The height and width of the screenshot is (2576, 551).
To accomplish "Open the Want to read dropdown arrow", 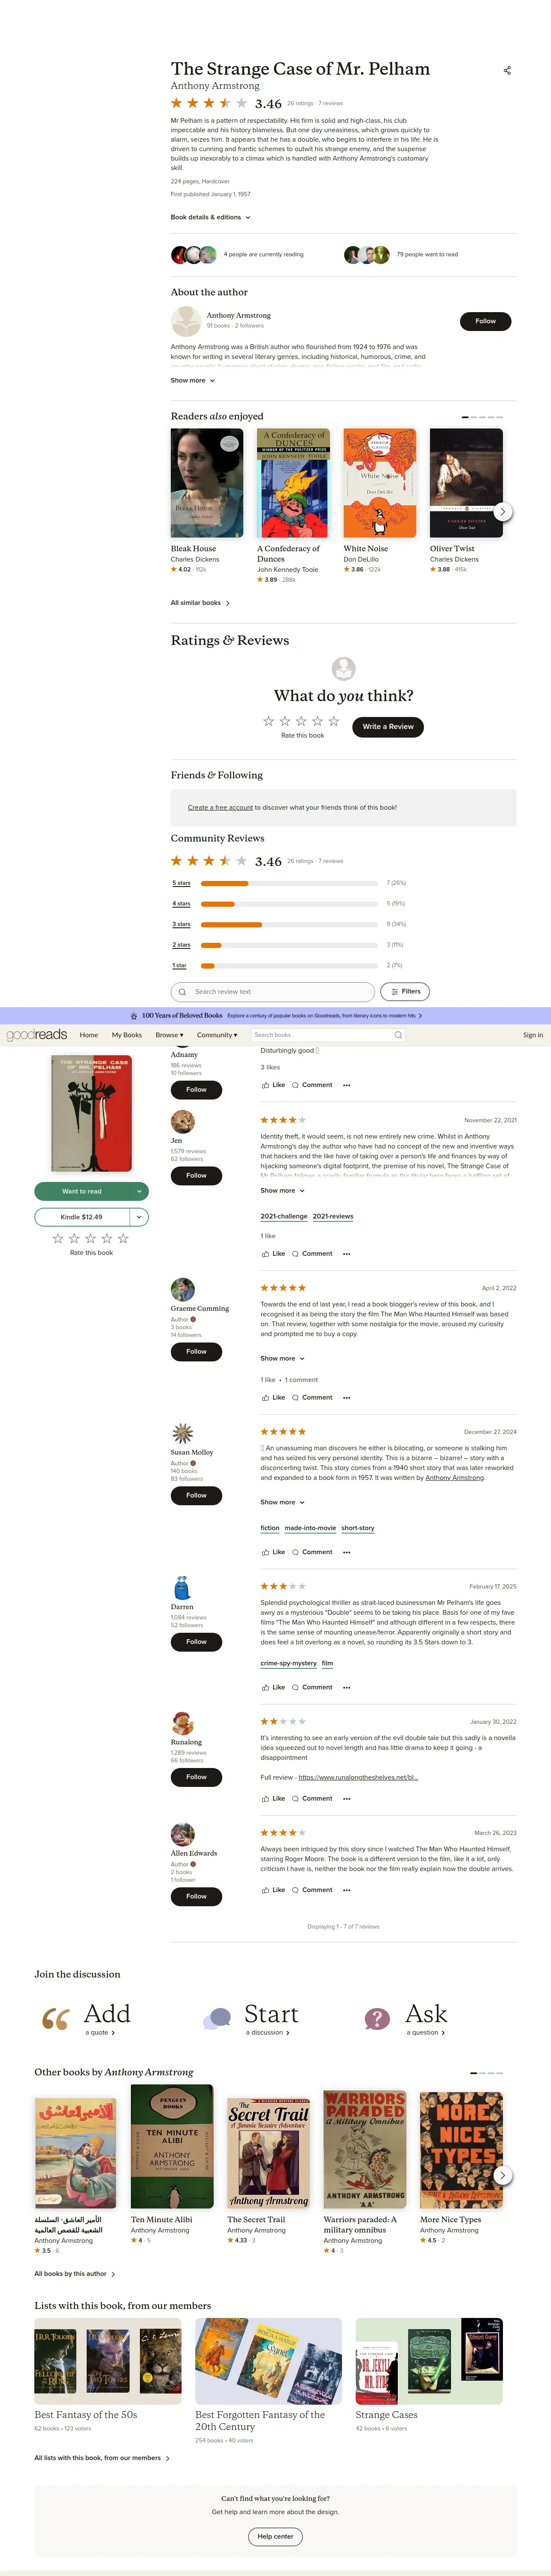I will [x=140, y=1191].
